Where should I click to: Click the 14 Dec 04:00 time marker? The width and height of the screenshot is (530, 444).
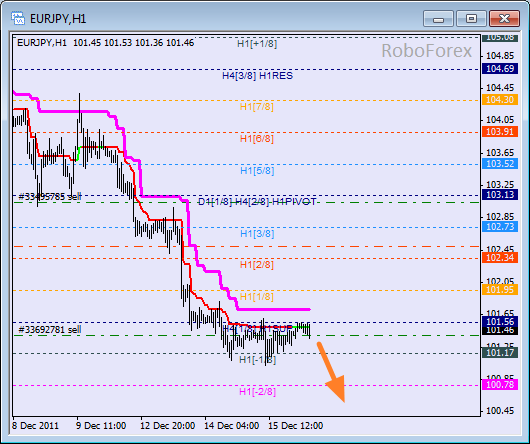(232, 426)
